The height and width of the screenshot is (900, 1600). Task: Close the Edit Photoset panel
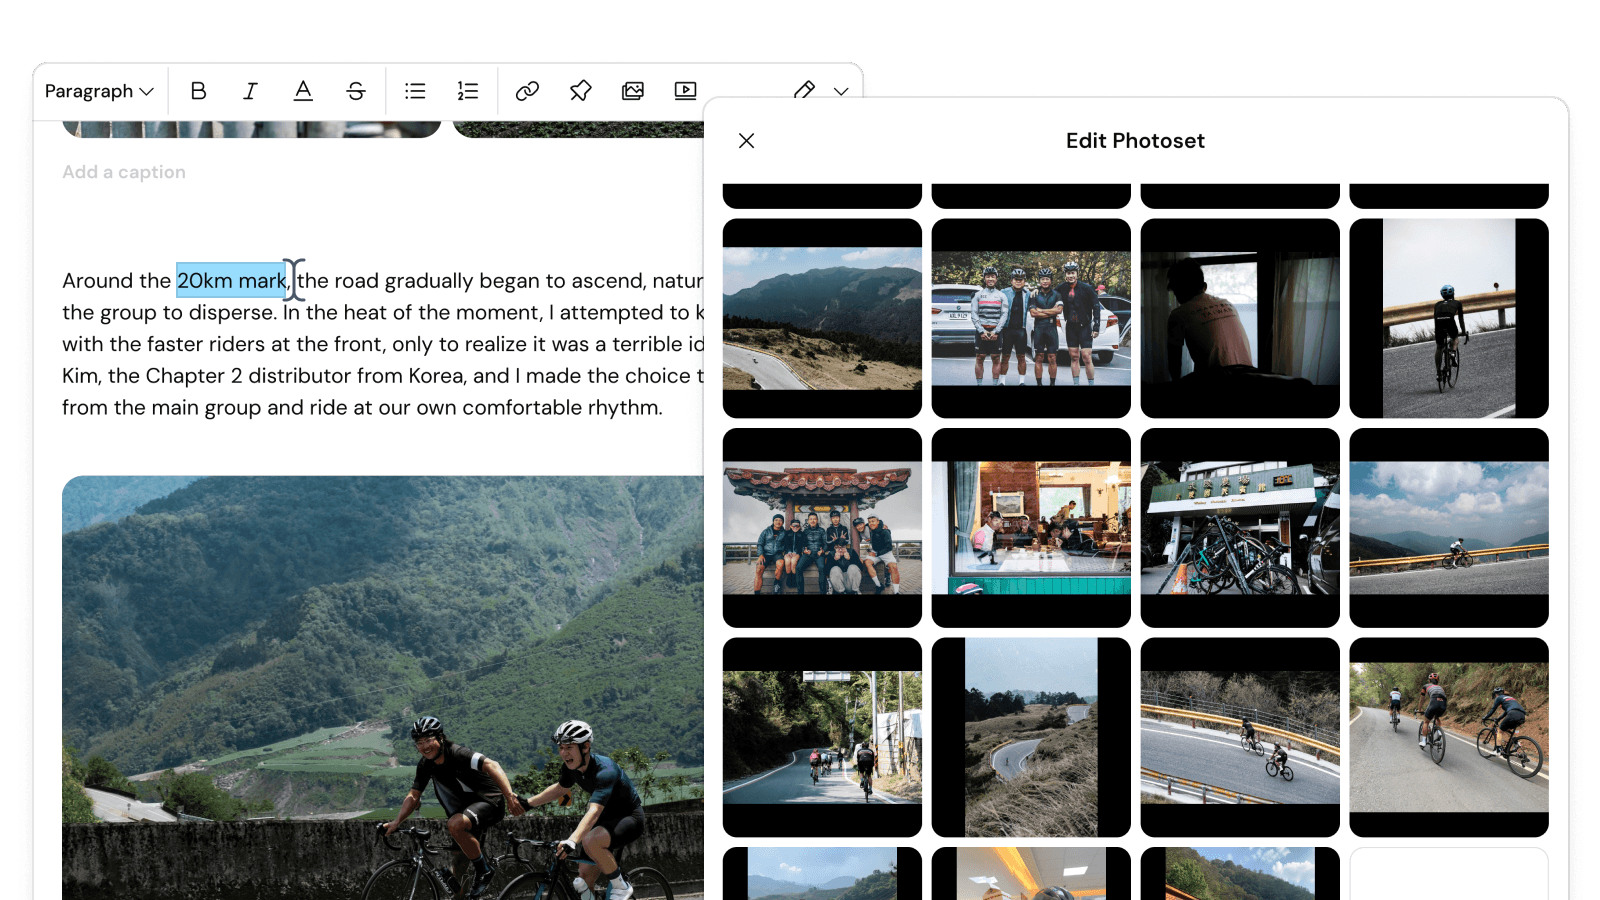pos(746,141)
